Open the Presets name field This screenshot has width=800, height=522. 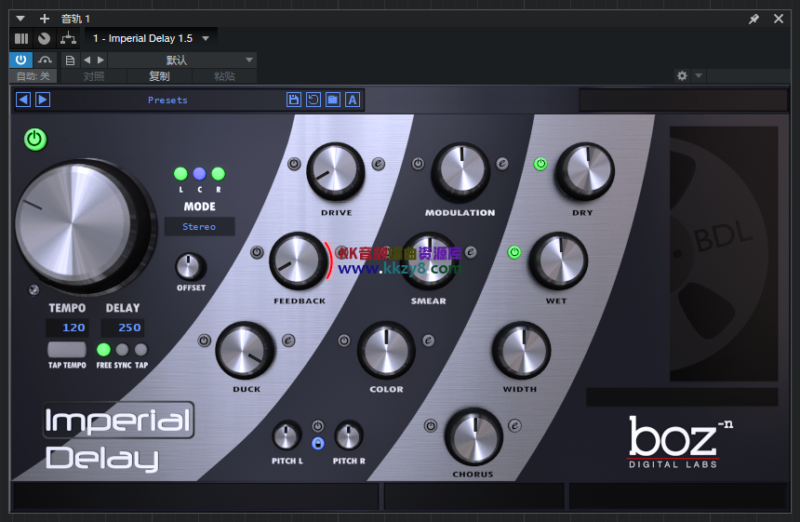point(168,100)
